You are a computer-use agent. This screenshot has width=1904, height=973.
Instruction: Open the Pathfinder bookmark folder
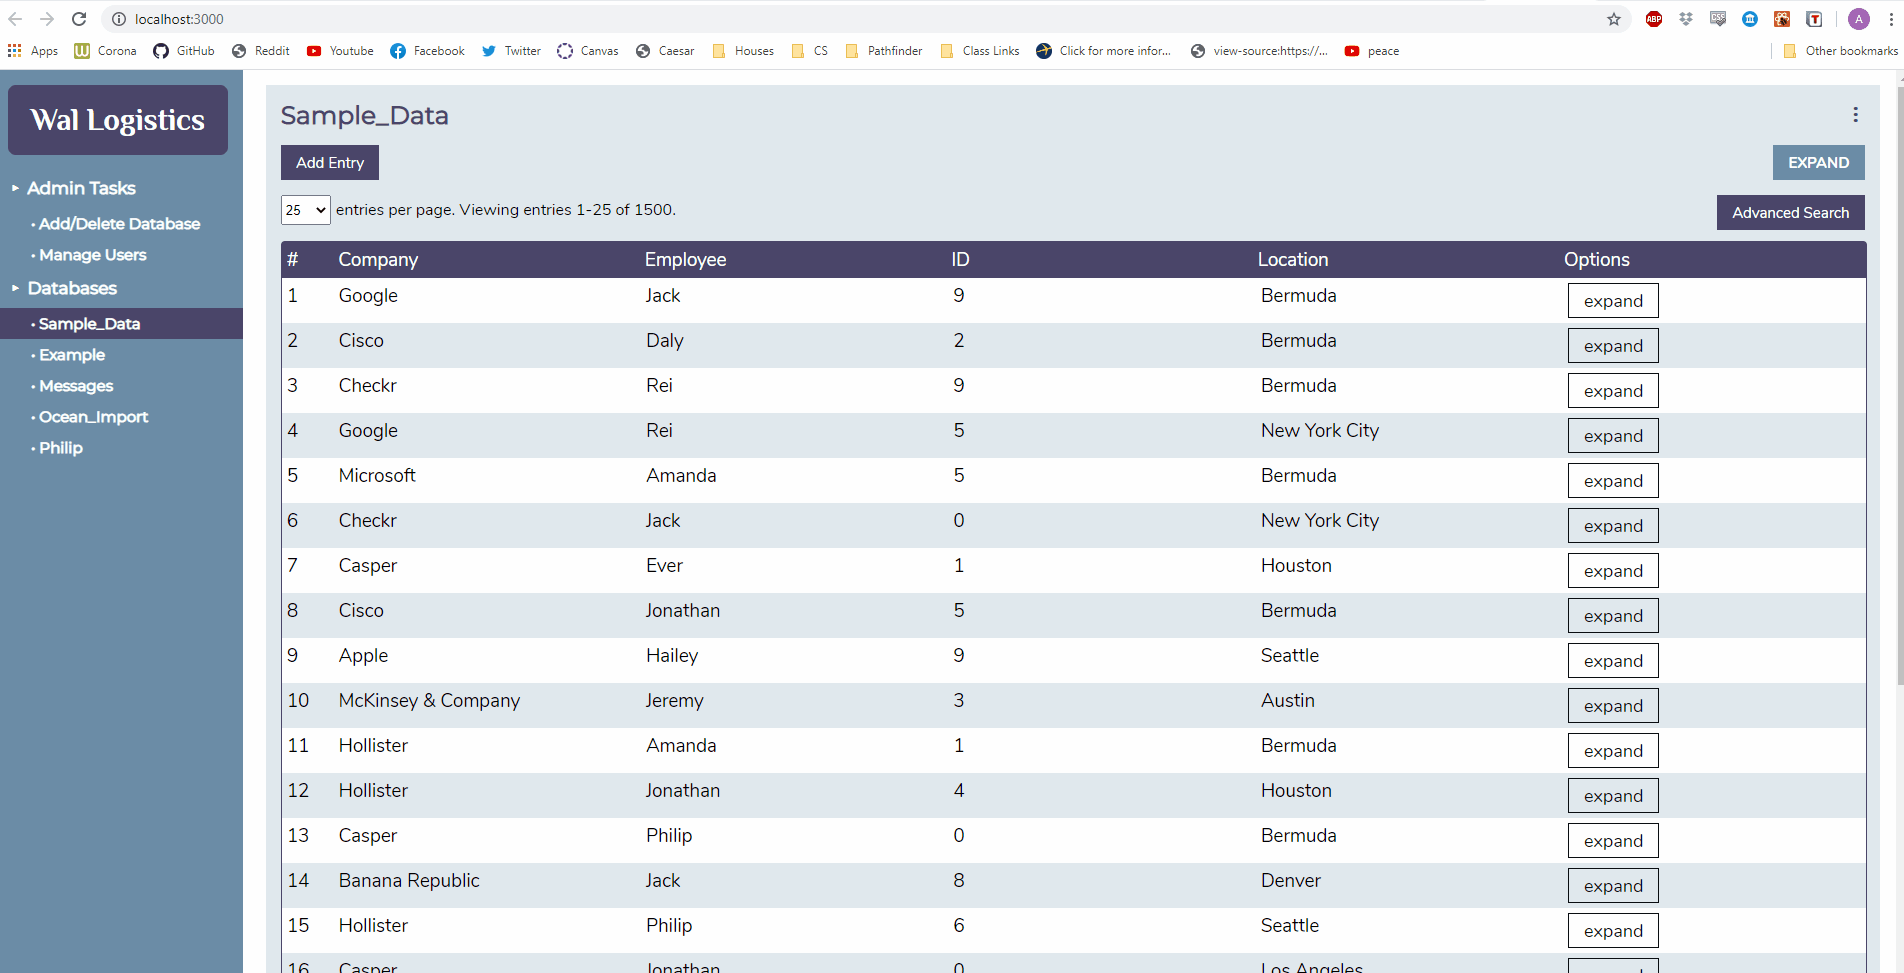point(884,51)
